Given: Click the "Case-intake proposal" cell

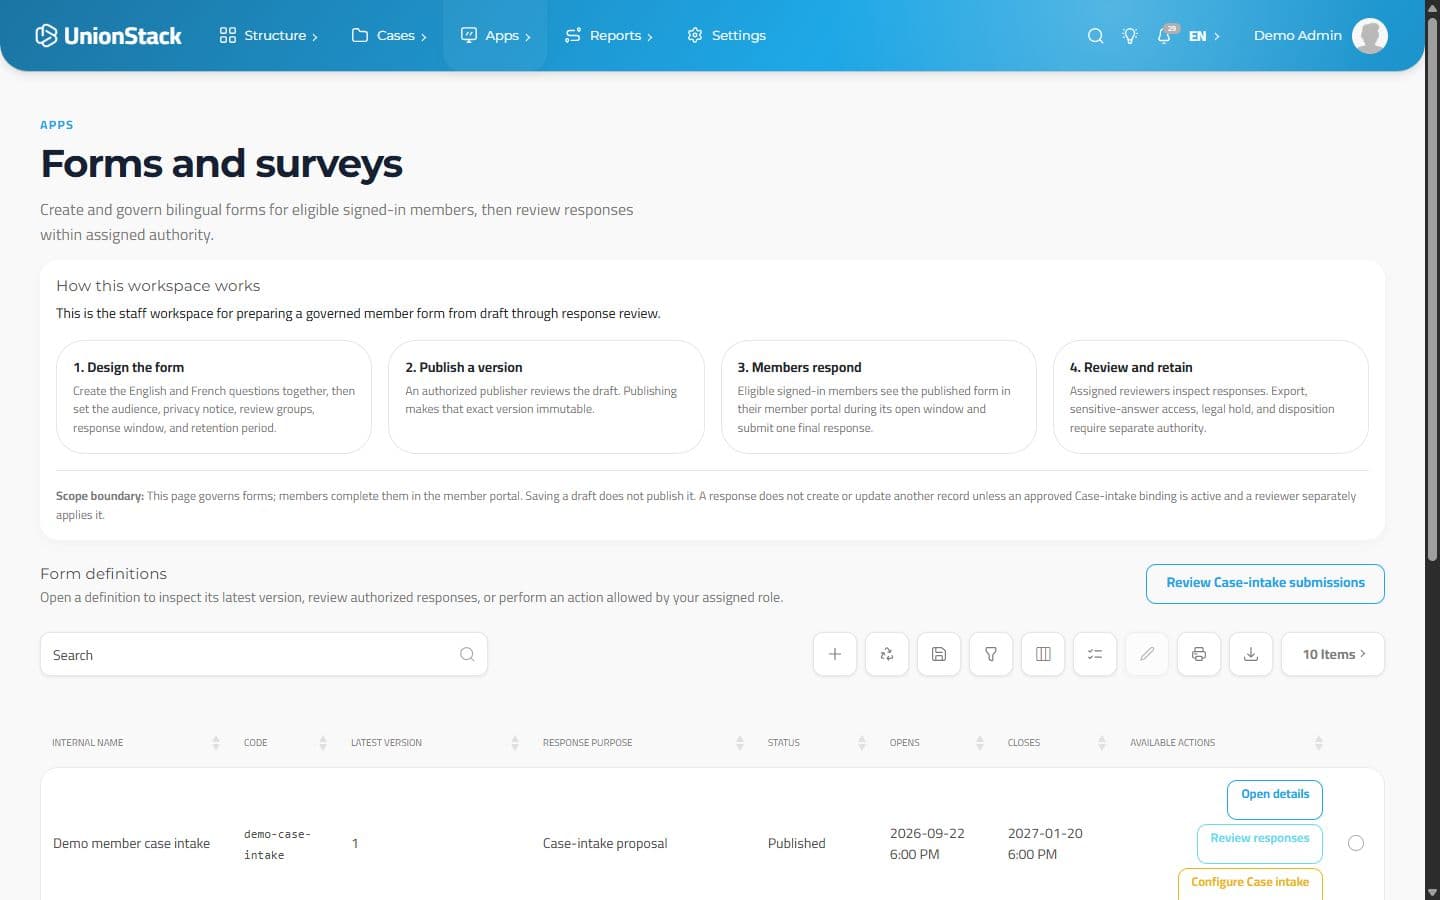Looking at the screenshot, I should point(605,843).
